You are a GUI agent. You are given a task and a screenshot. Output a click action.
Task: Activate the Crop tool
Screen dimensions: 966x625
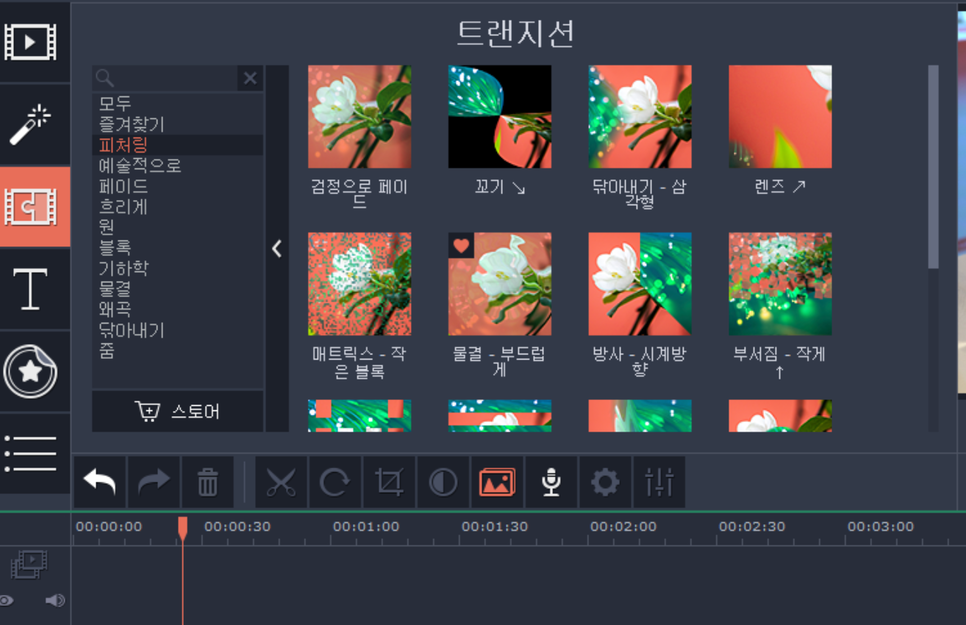[389, 482]
